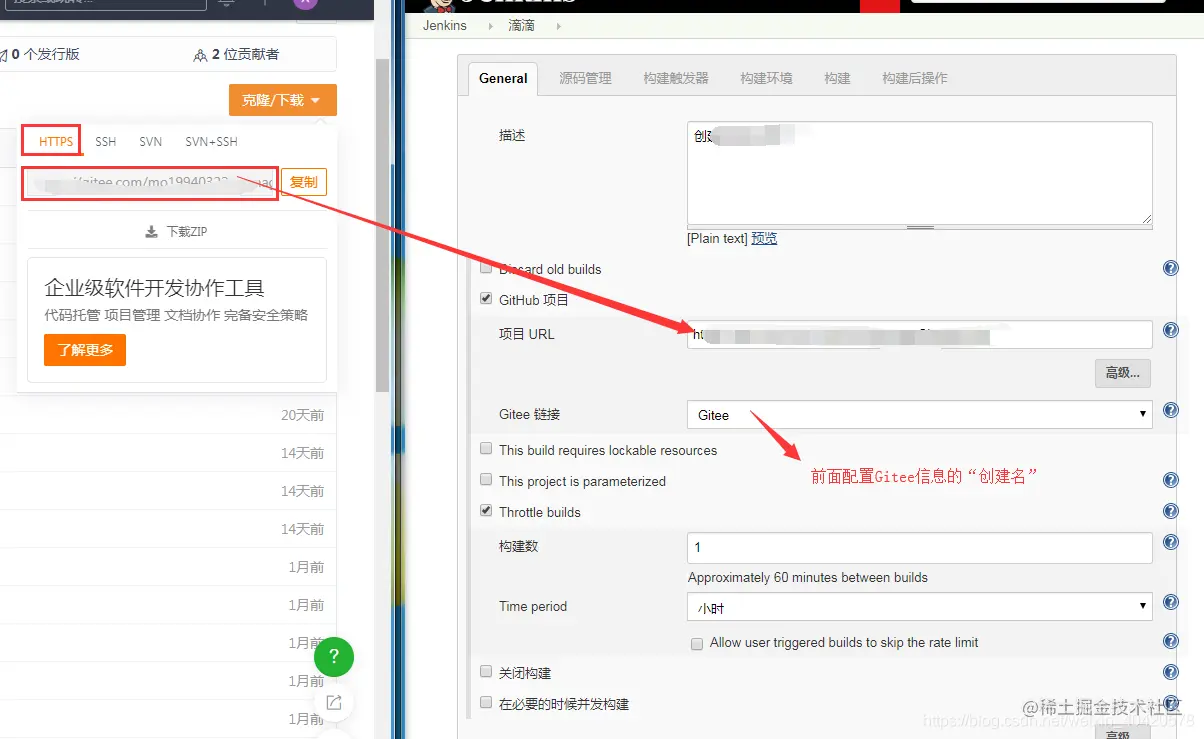Click inside the 描述 text area
Viewport: 1204px width, 739px height.
(919, 172)
